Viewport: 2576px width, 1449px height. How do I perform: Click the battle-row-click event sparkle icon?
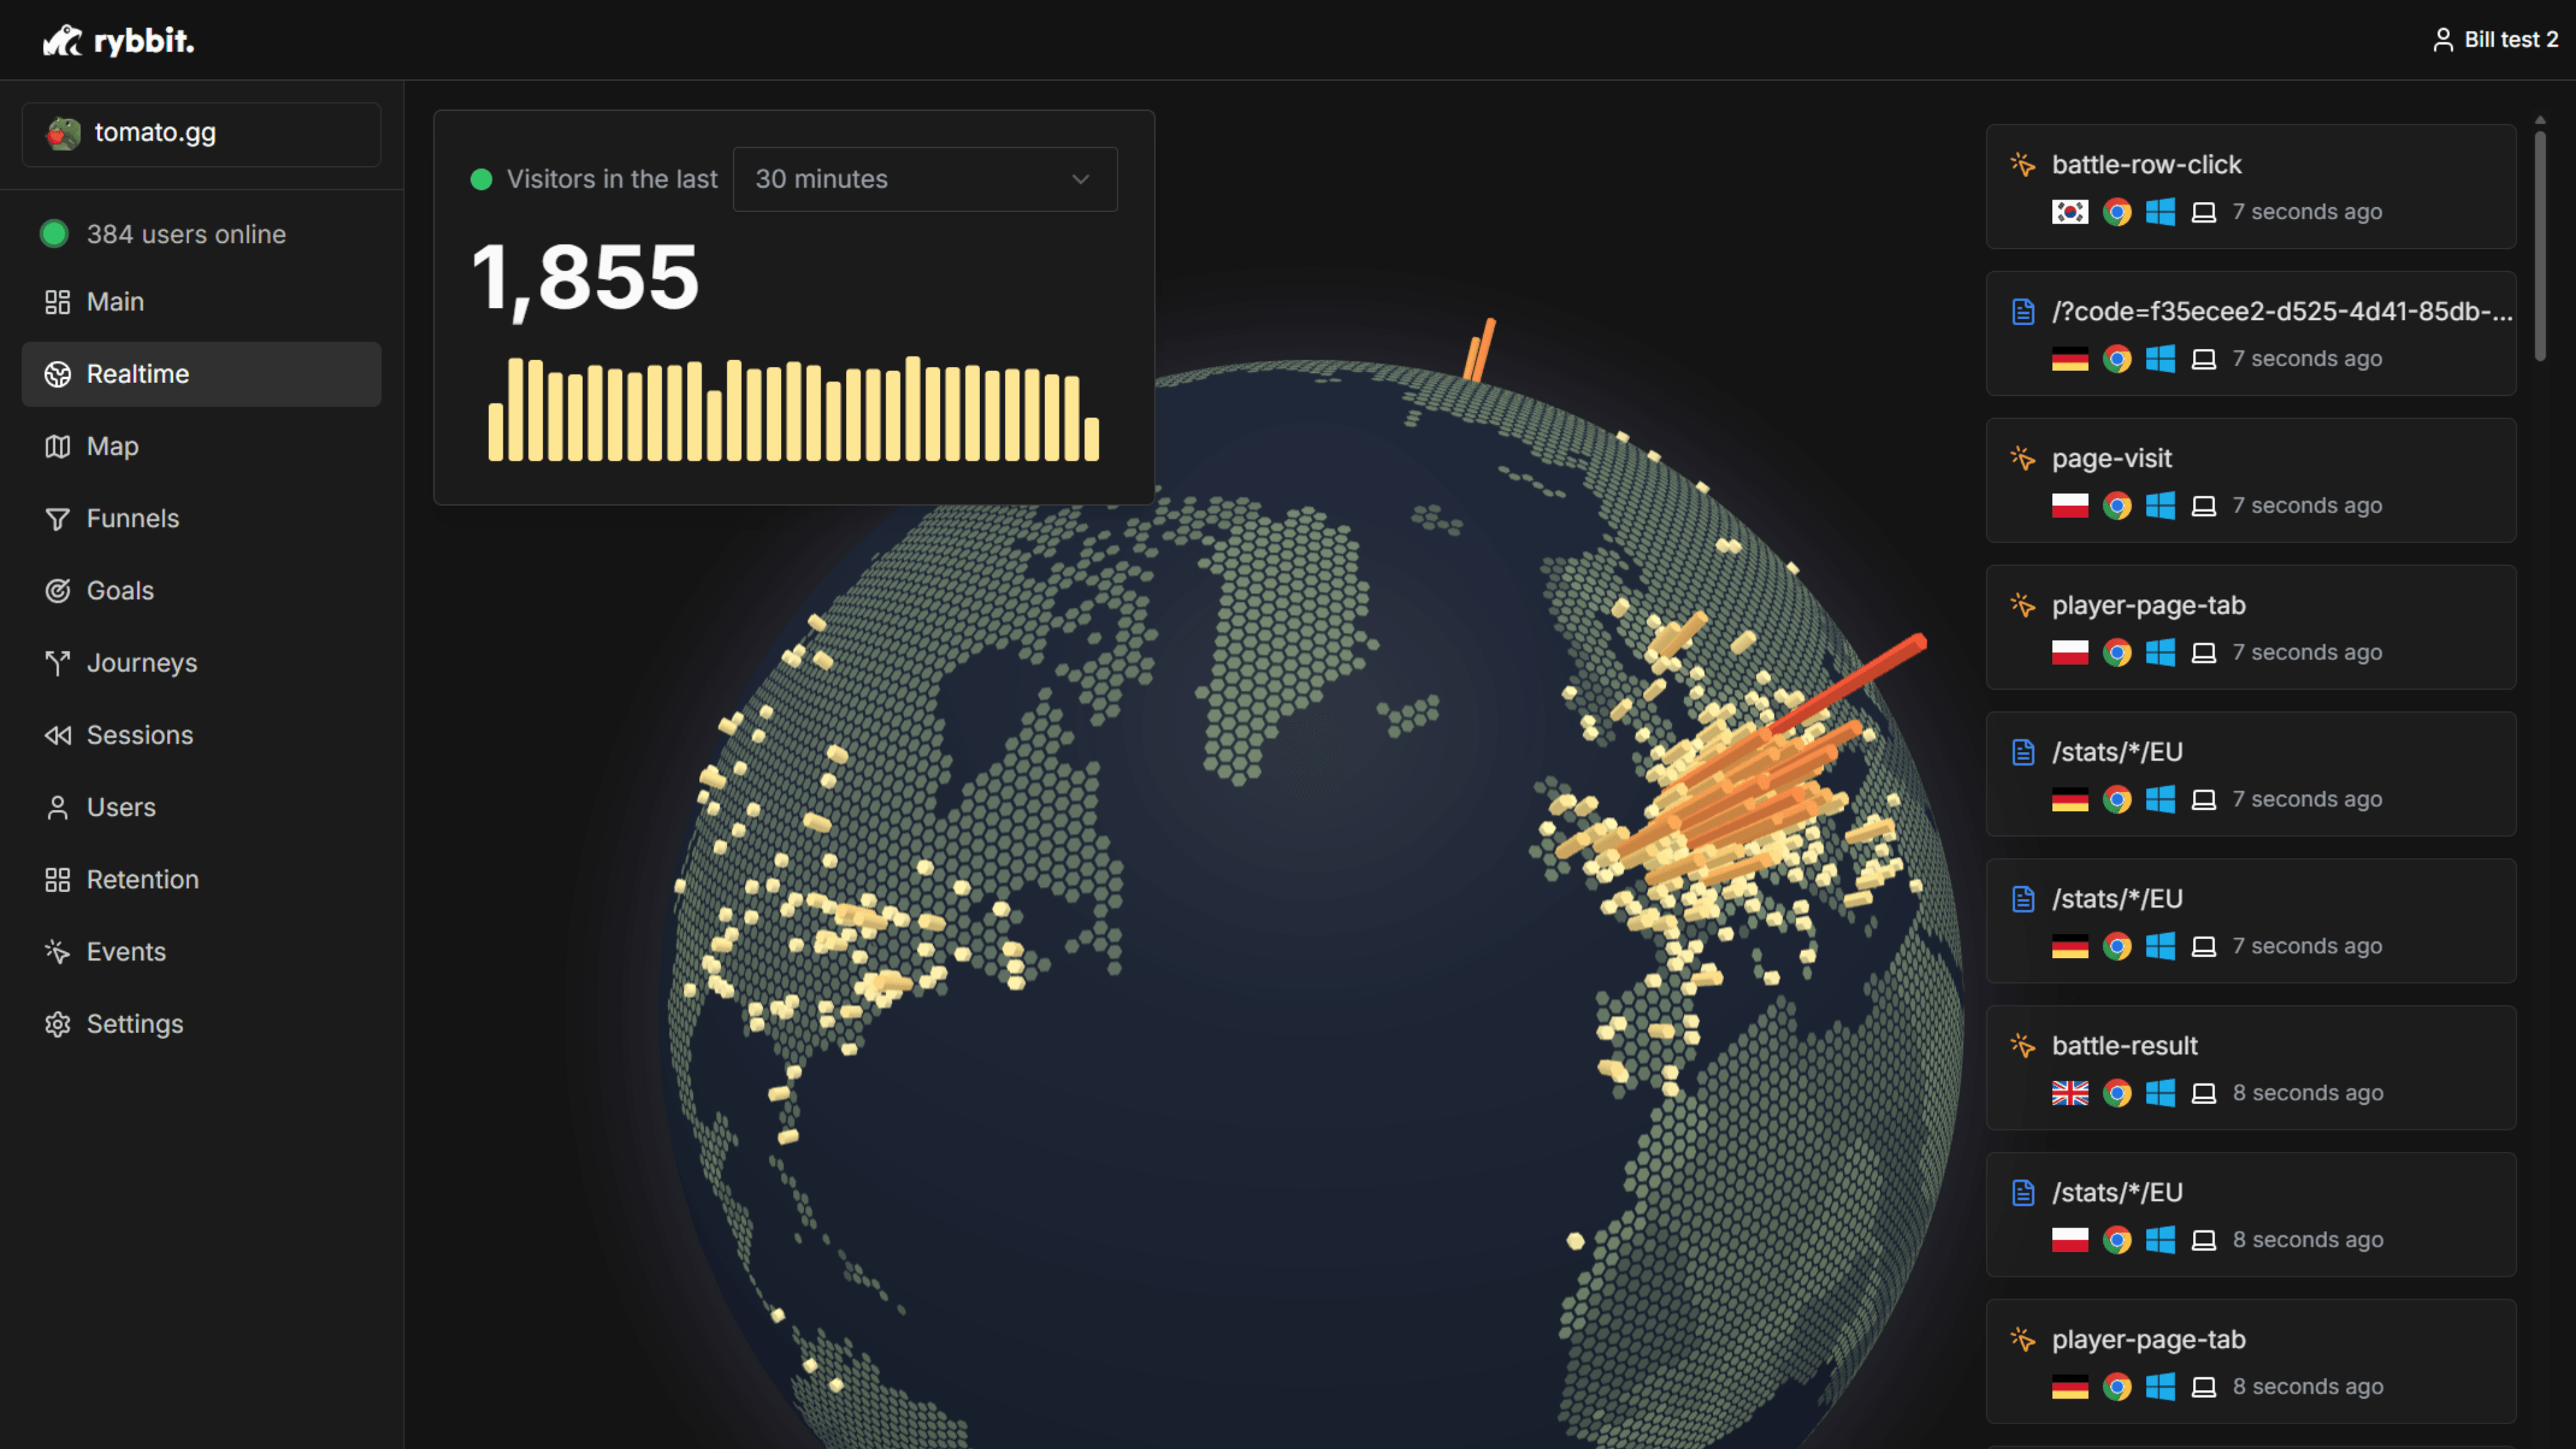coord(2023,165)
